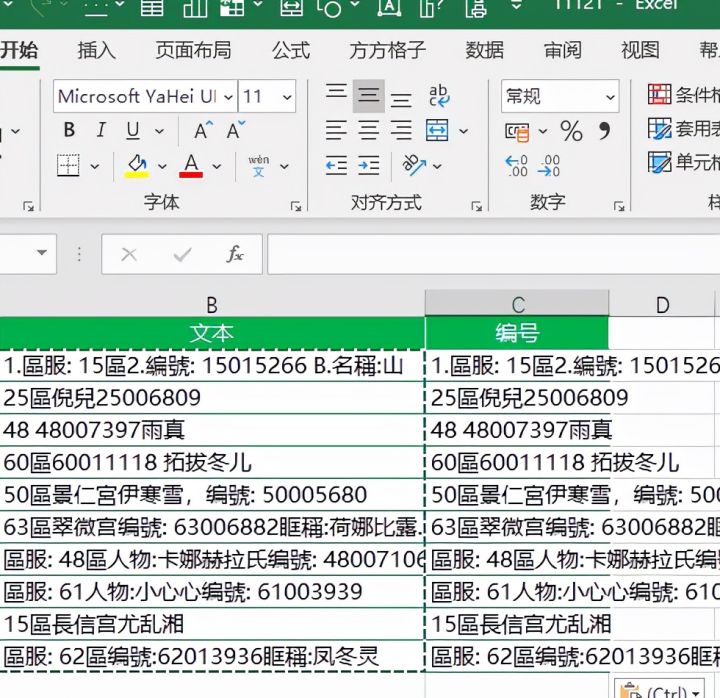
Task: Align text to the left
Action: [336, 130]
